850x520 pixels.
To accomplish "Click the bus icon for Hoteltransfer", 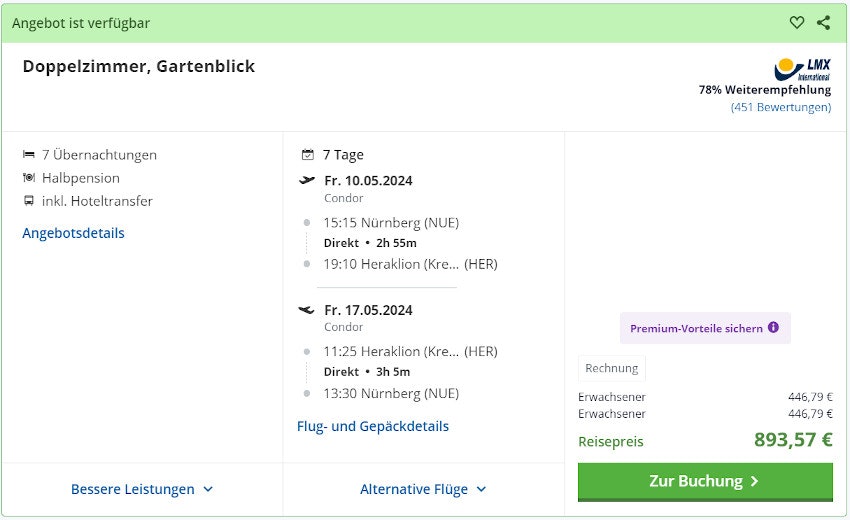I will tap(29, 201).
